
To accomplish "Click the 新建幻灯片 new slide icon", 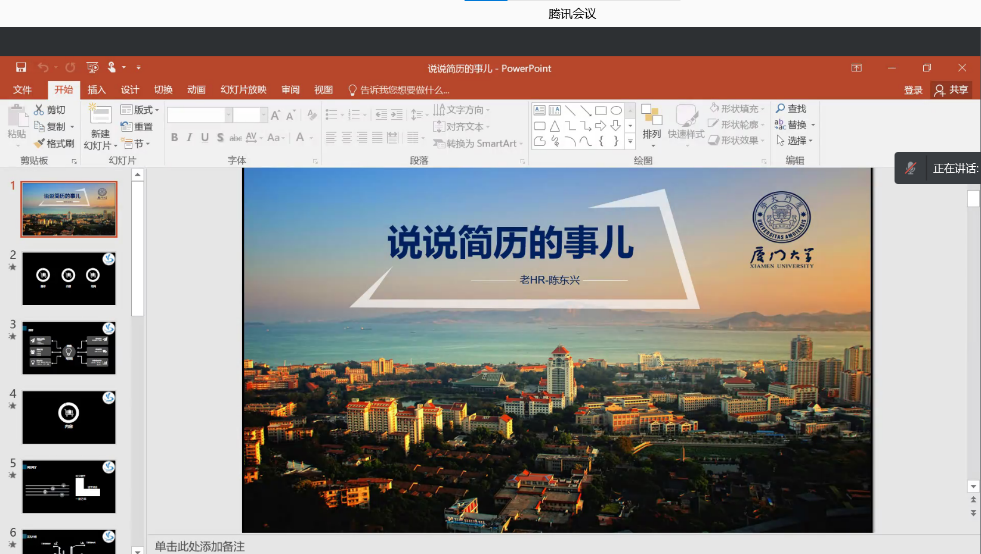I will pyautogui.click(x=100, y=116).
